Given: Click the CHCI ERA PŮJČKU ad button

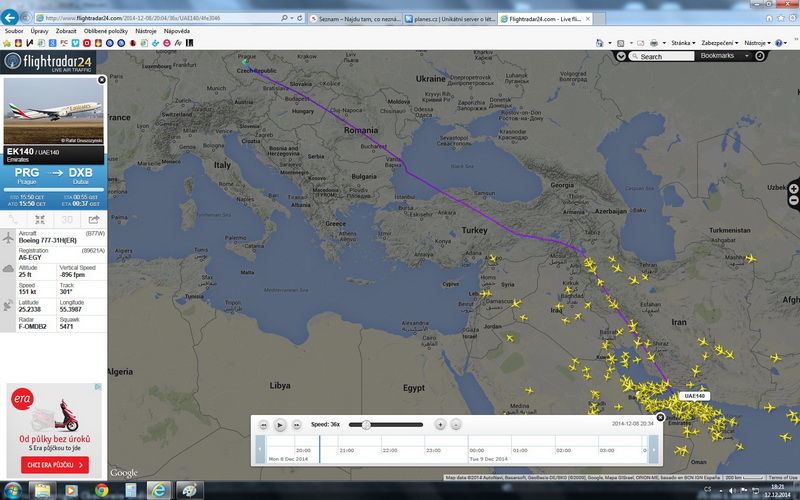Looking at the screenshot, I should click(55, 465).
